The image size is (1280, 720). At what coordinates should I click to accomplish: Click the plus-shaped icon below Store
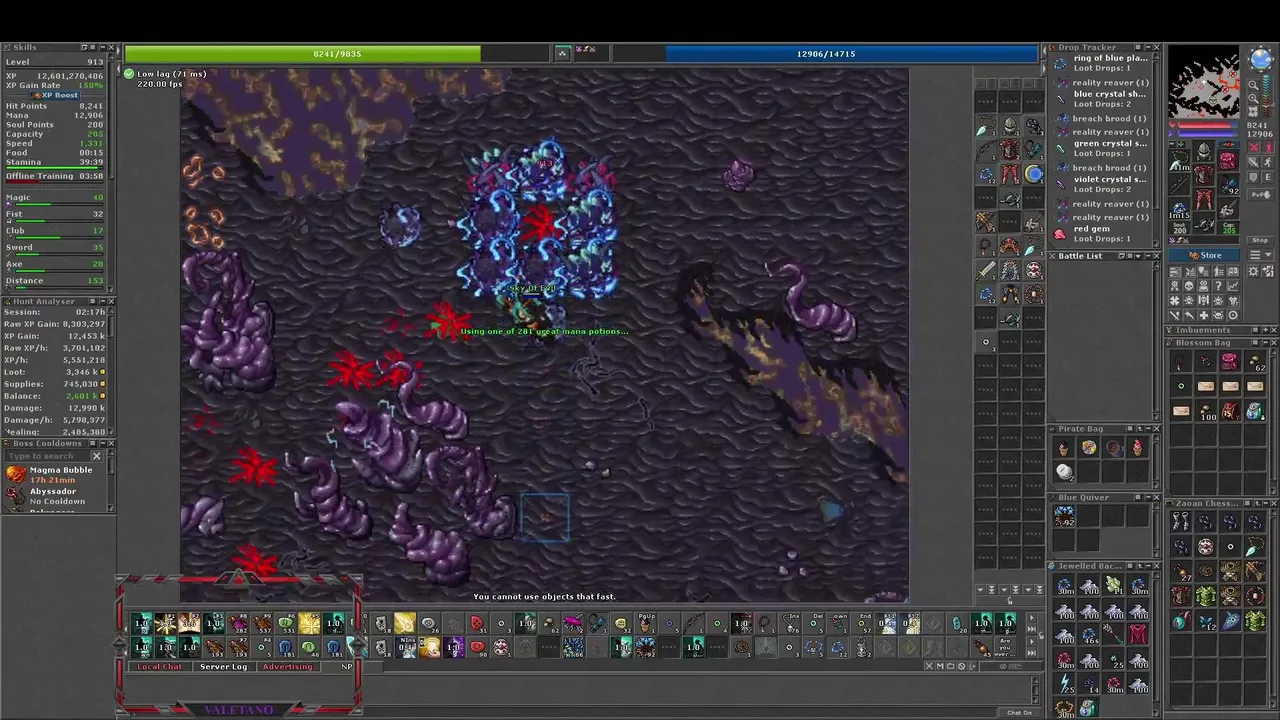click(x=1204, y=315)
